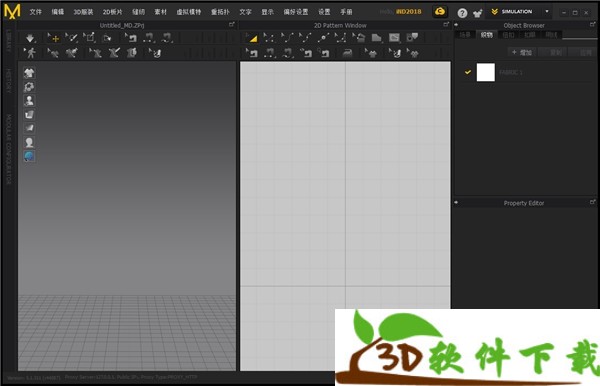600x386 pixels.
Task: Open the HISTORY side panel tab
Action: [8, 81]
